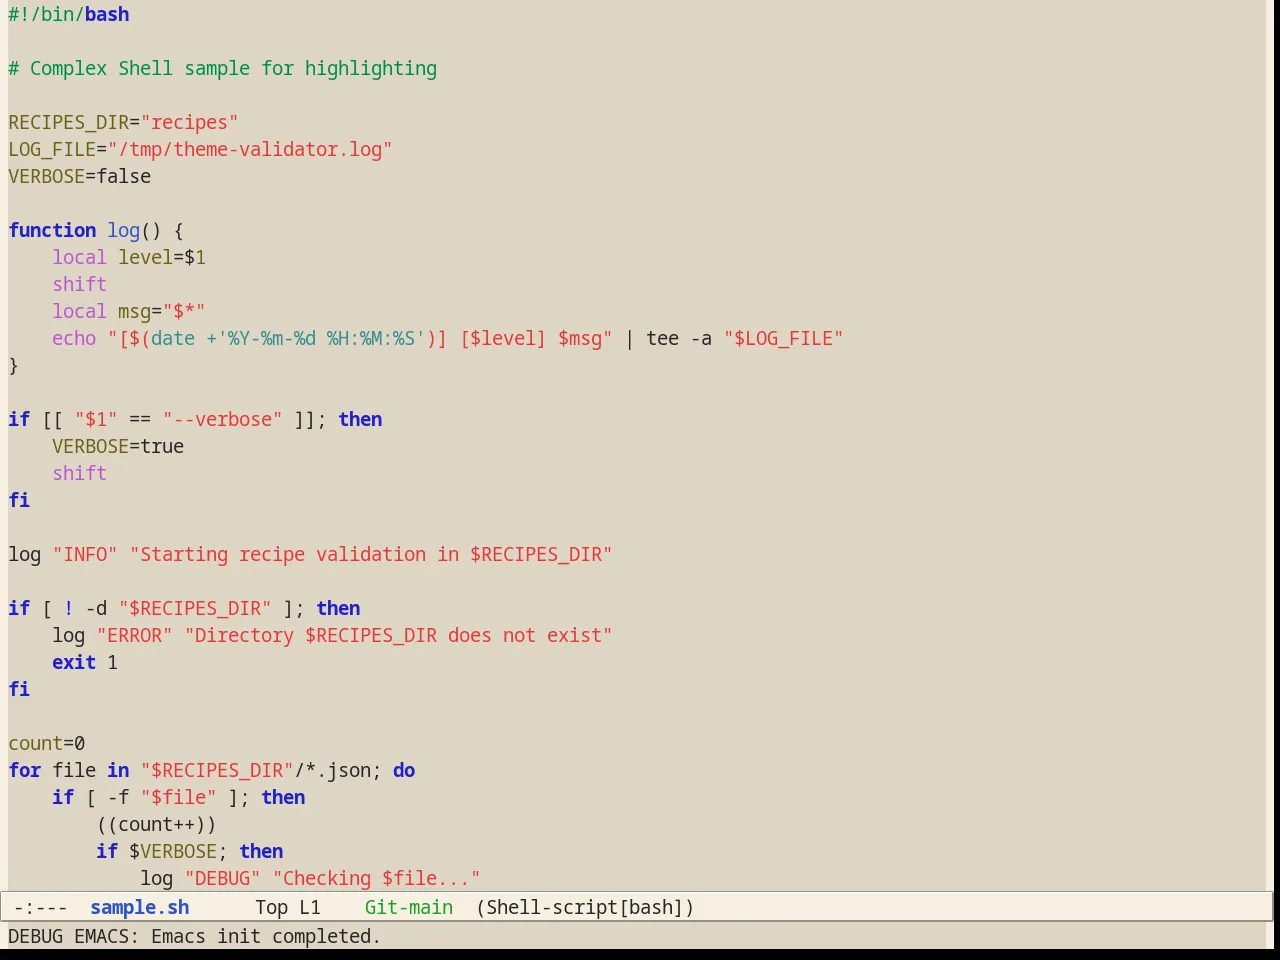1280x960 pixels.
Task: Click the "/tmp/theme-validator.log" string
Action: (x=250, y=149)
